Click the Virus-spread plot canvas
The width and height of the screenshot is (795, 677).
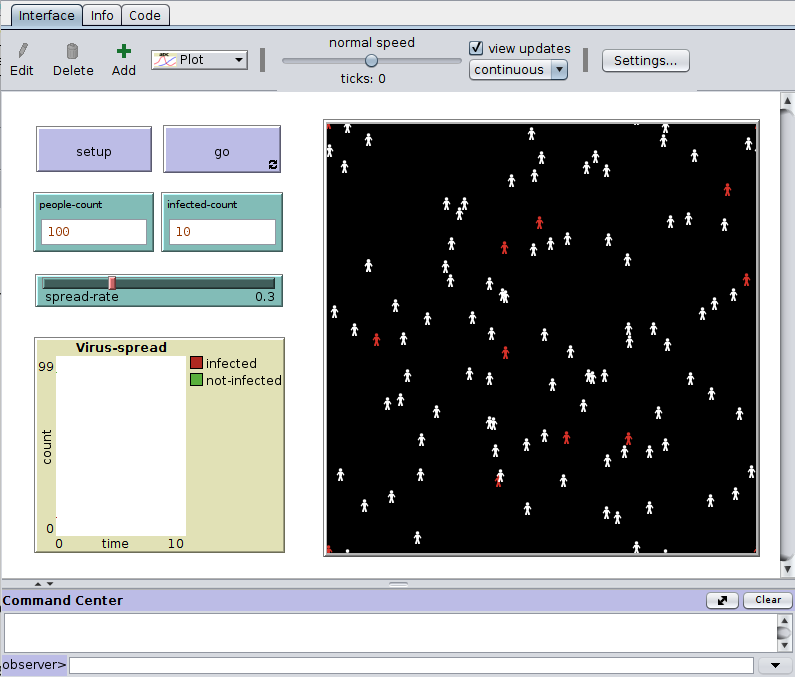(121, 446)
